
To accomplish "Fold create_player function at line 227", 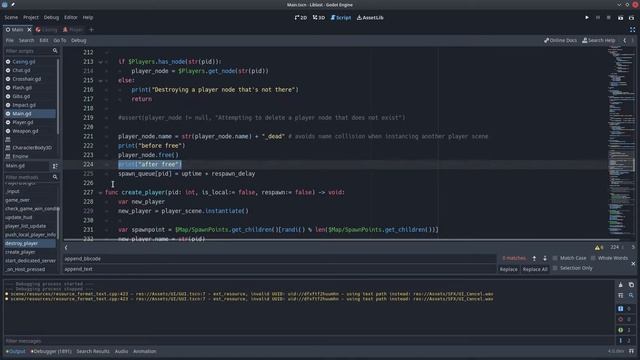I will [x=100, y=193].
